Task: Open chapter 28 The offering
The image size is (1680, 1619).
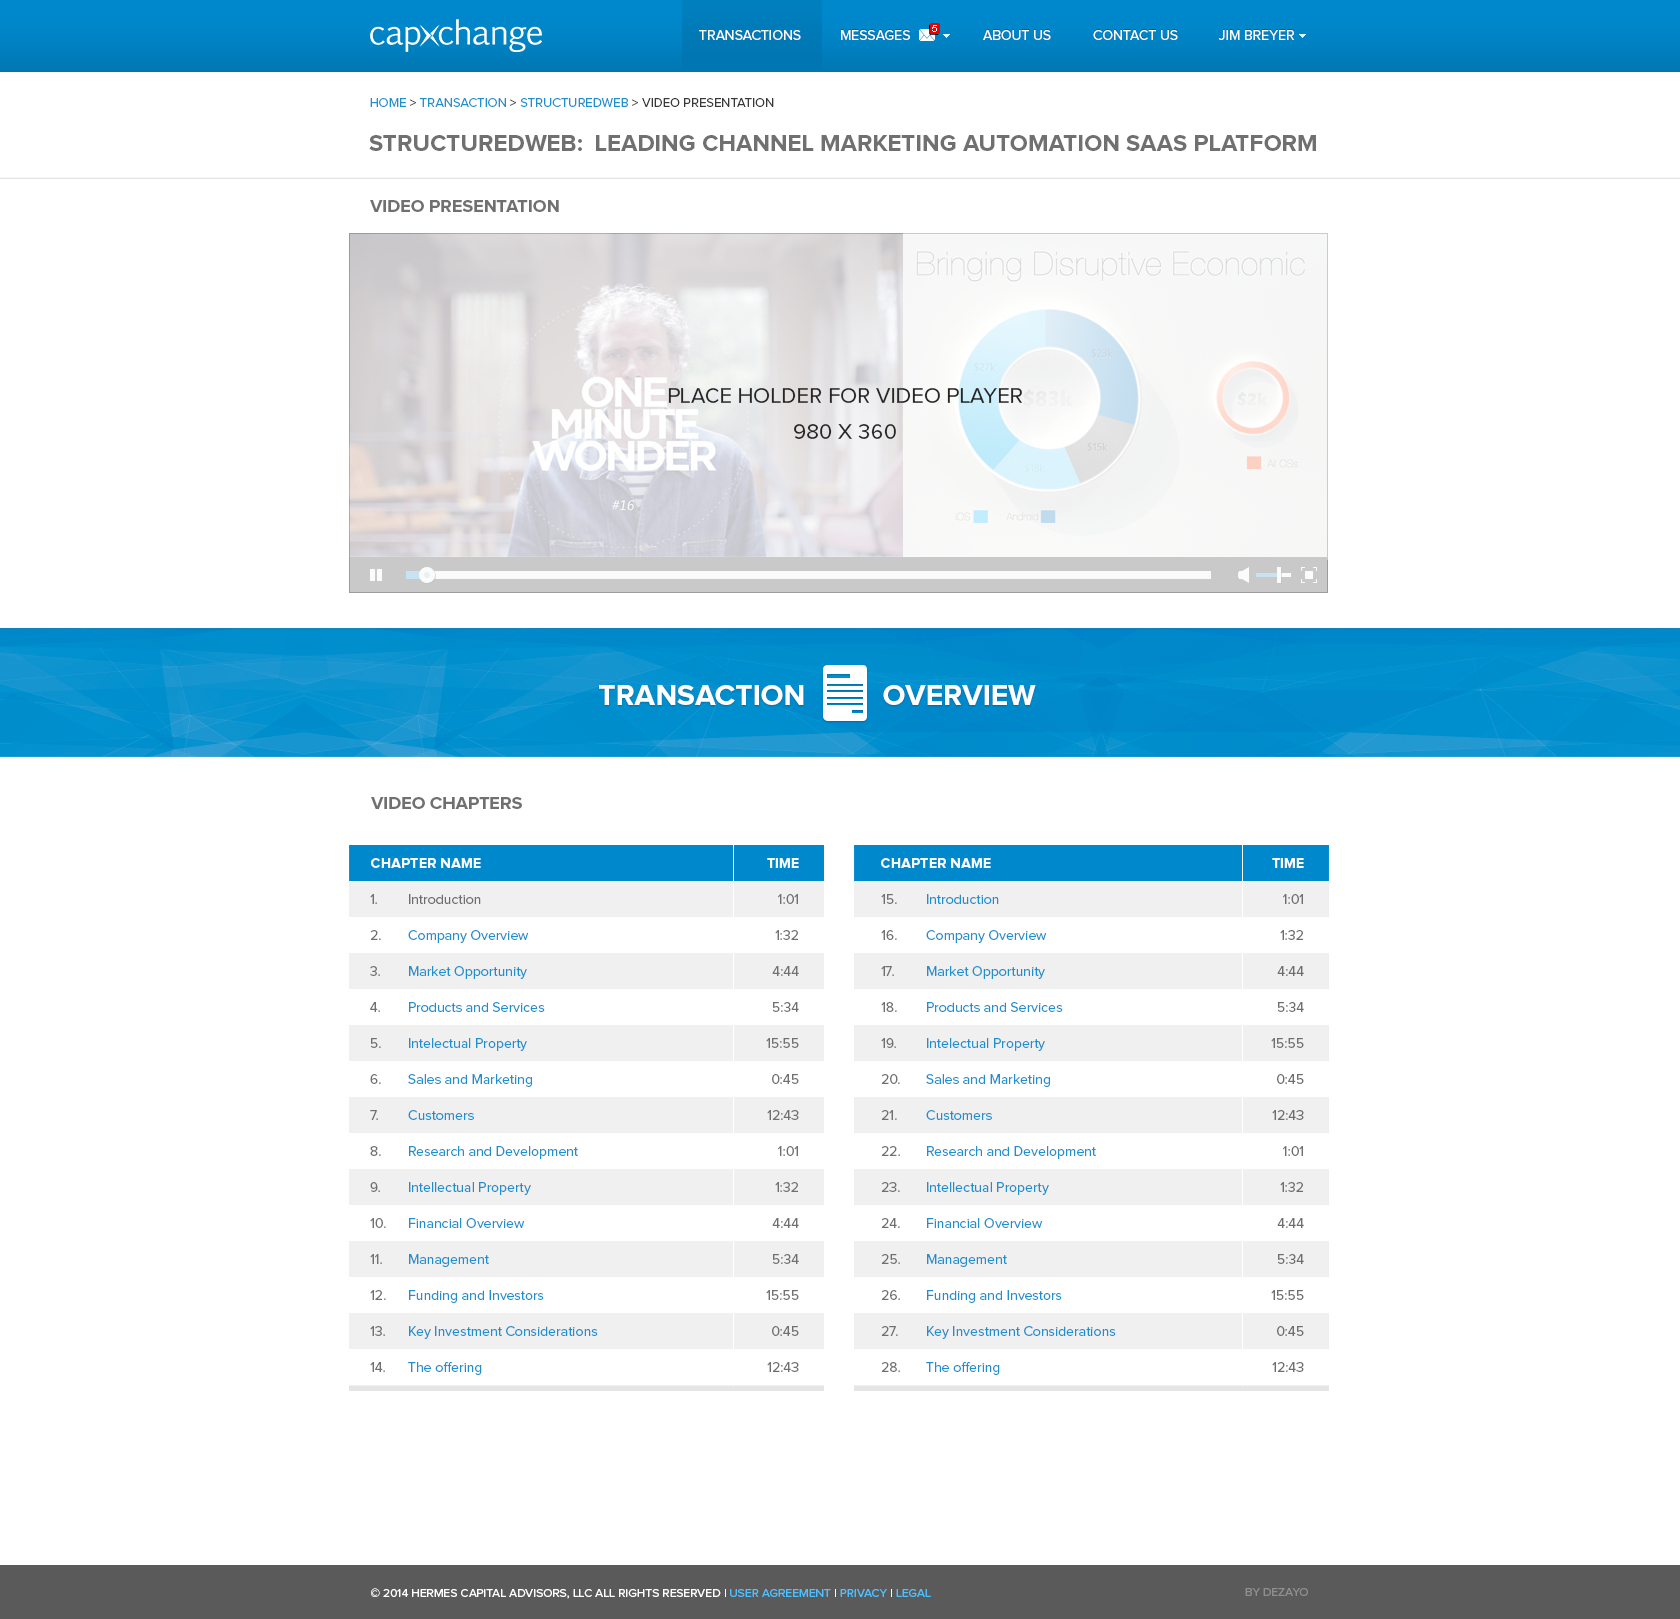Action: pyautogui.click(x=963, y=1367)
